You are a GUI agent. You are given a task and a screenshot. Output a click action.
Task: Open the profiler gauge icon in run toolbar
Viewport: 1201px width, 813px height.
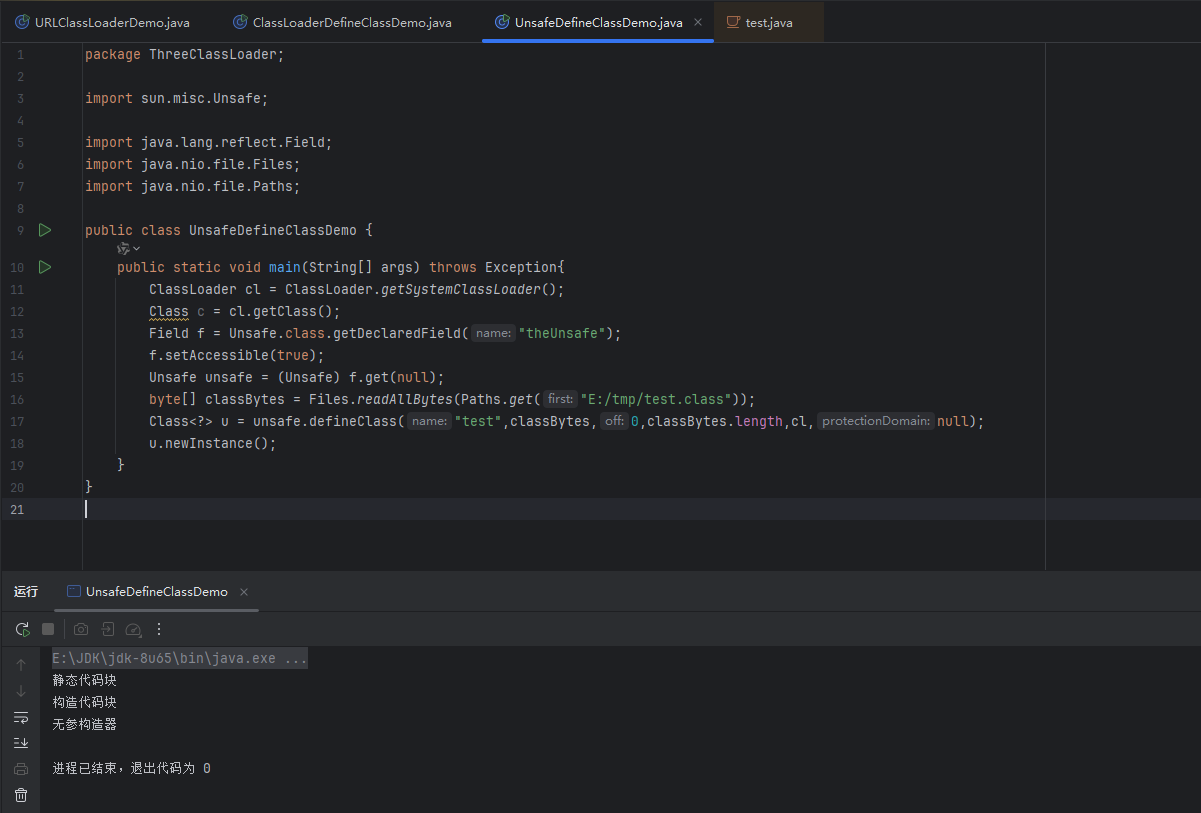pos(133,629)
